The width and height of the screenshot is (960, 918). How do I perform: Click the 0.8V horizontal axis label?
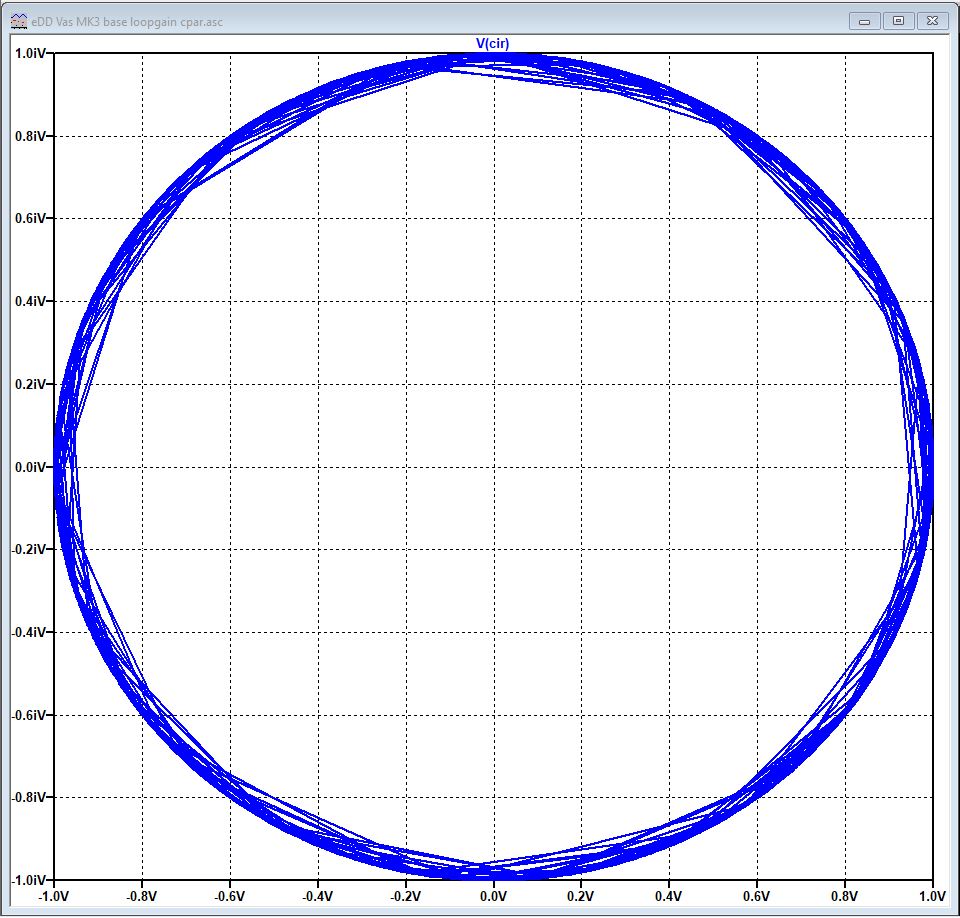pos(845,897)
